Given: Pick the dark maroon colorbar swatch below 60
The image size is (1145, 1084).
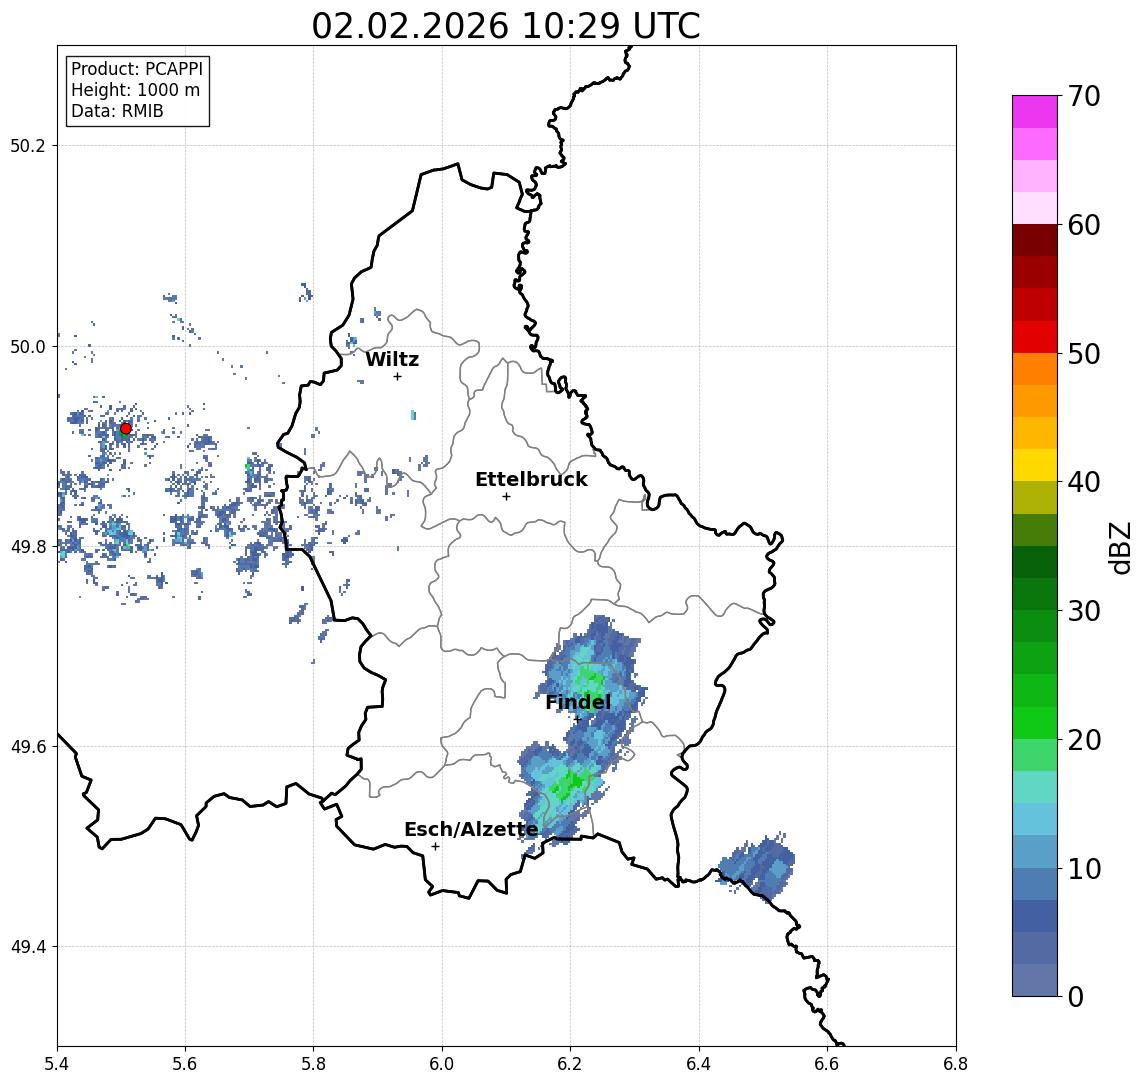Looking at the screenshot, I should click(x=1035, y=240).
